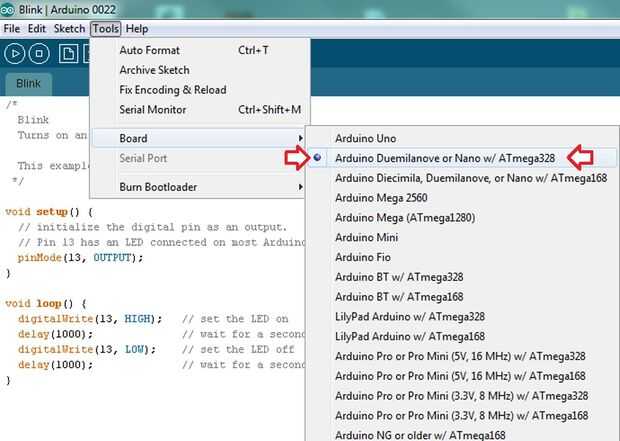The image size is (620, 441).
Task: Select Arduino Uno board
Action: pyautogui.click(x=462, y=138)
